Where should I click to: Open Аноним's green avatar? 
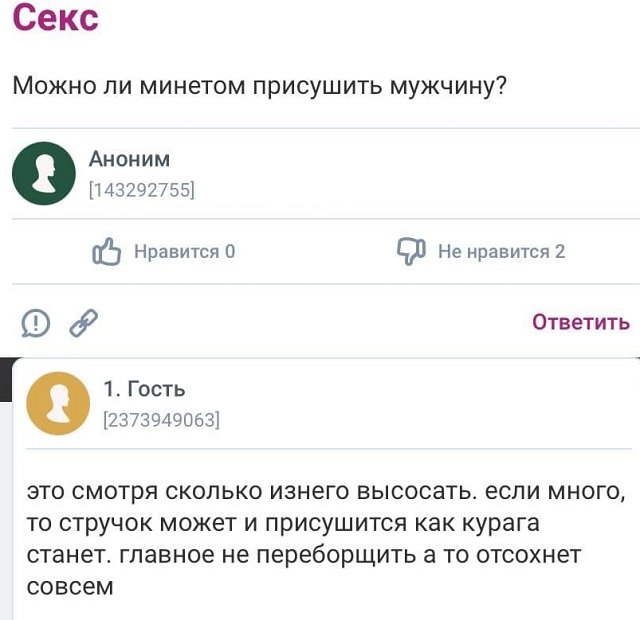[44, 173]
